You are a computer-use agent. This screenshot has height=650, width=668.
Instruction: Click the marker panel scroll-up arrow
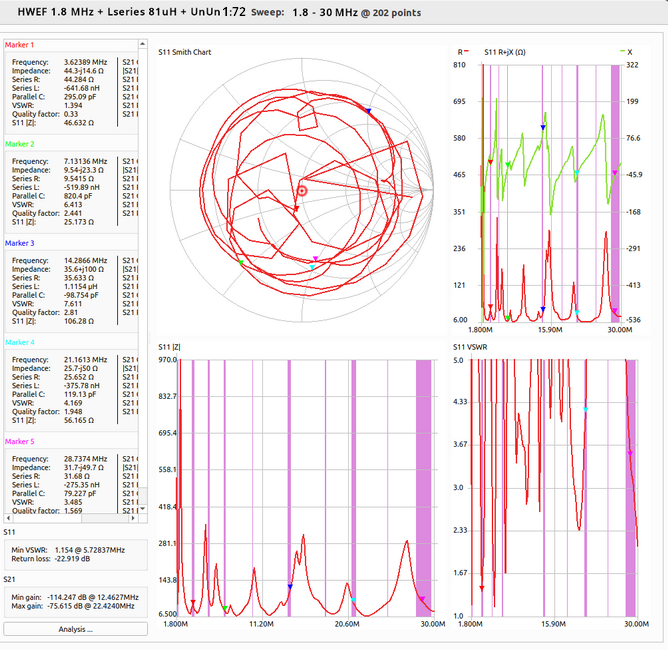(x=143, y=44)
